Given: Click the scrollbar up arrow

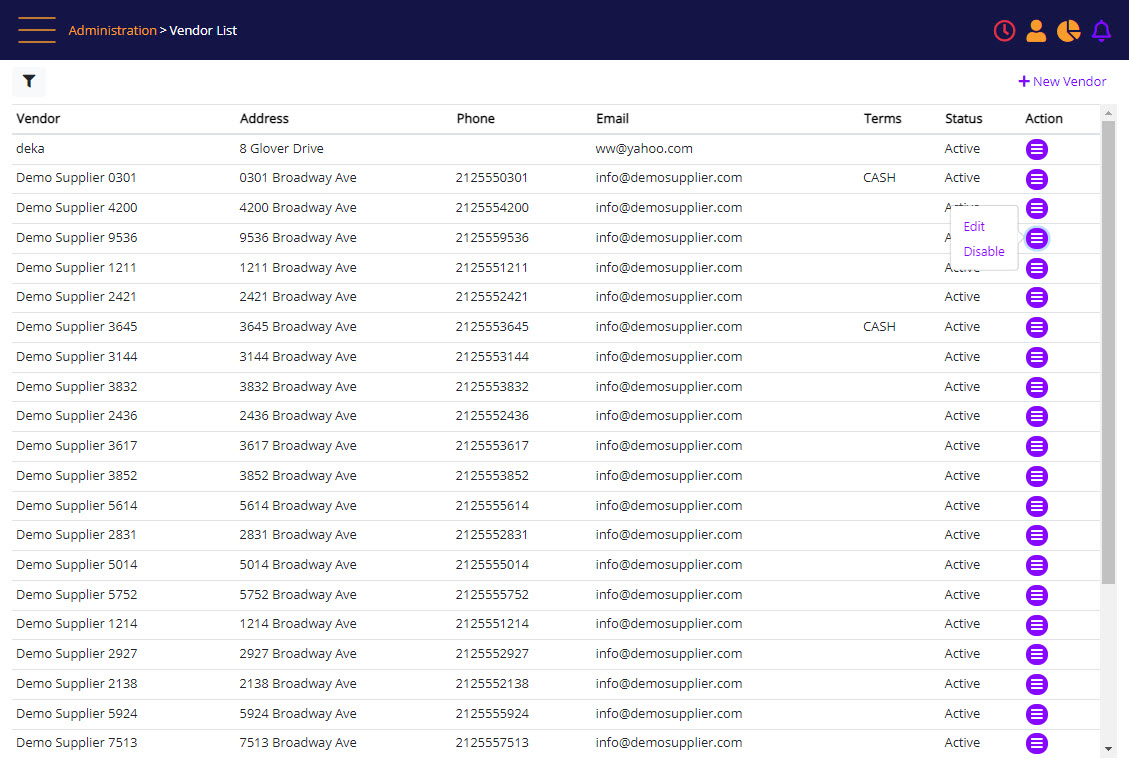Looking at the screenshot, I should (1108, 113).
